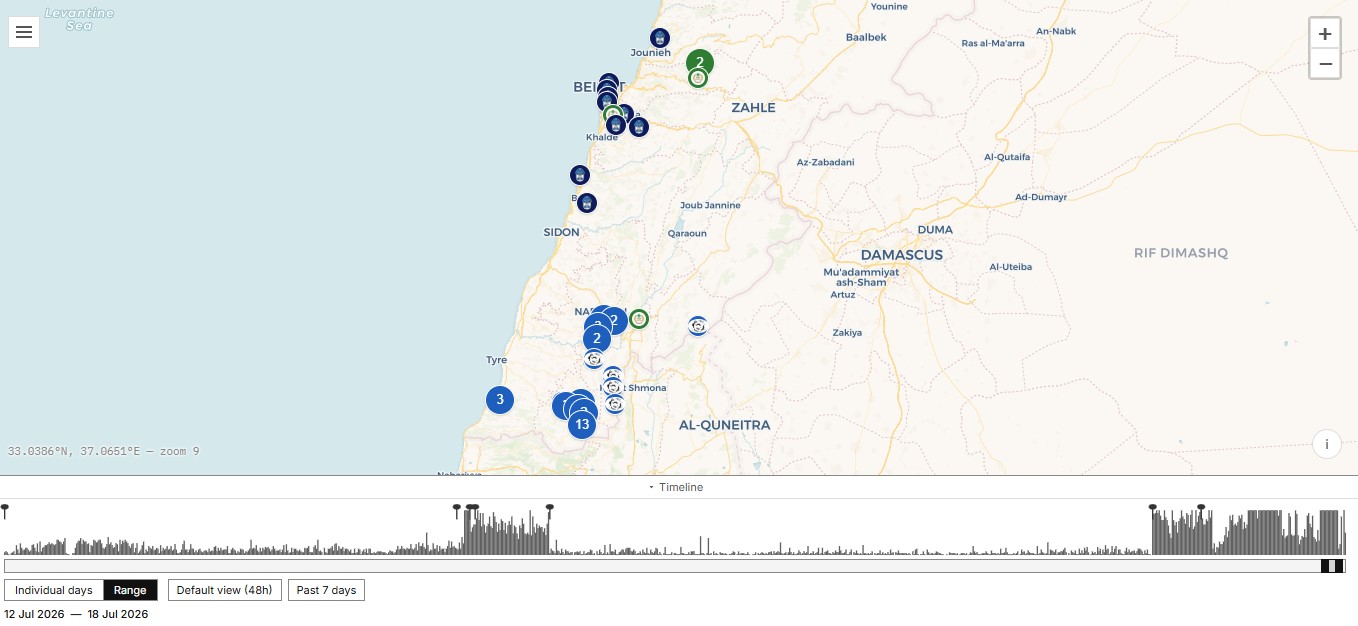Open the dark blue marker above Jounieh

tap(660, 38)
